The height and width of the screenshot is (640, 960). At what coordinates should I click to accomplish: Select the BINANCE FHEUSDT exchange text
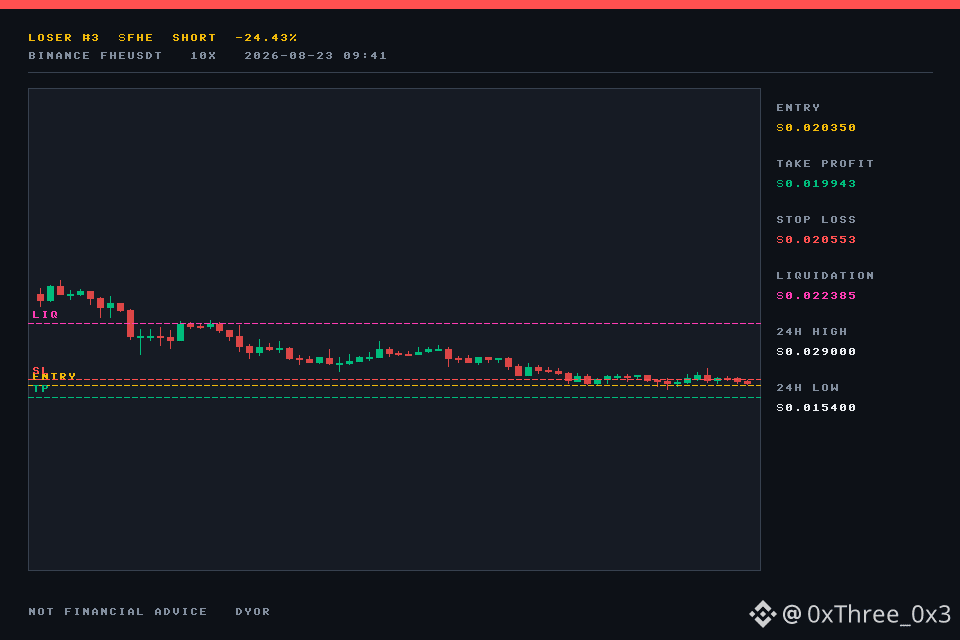(x=95, y=56)
